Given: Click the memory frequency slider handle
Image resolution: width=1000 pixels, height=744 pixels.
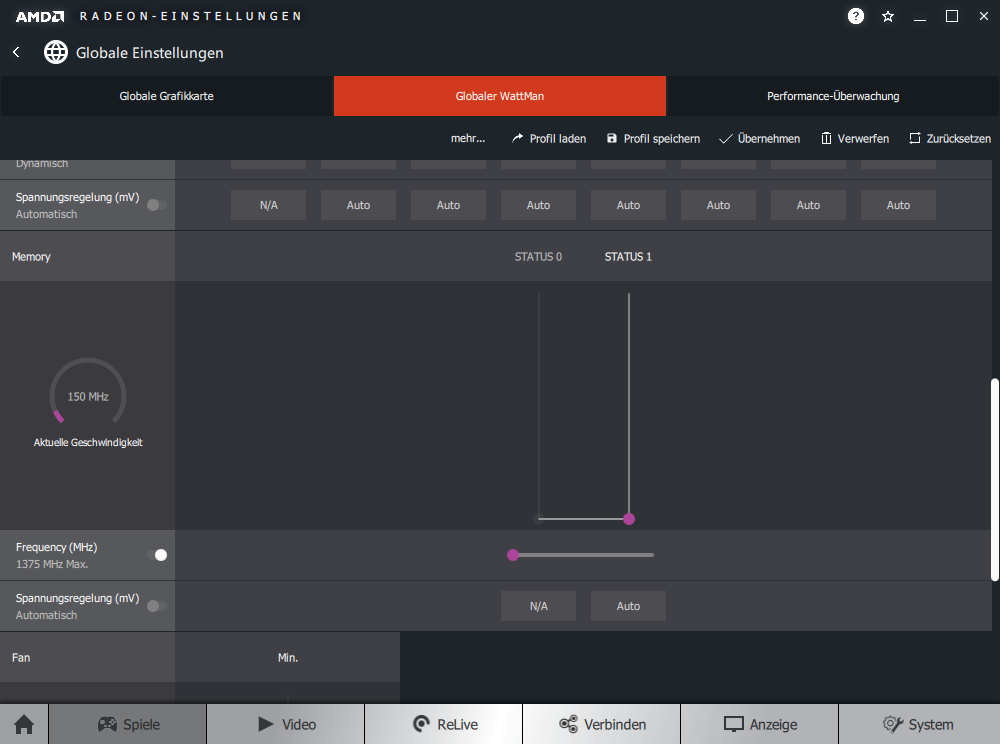Looking at the screenshot, I should click(513, 555).
